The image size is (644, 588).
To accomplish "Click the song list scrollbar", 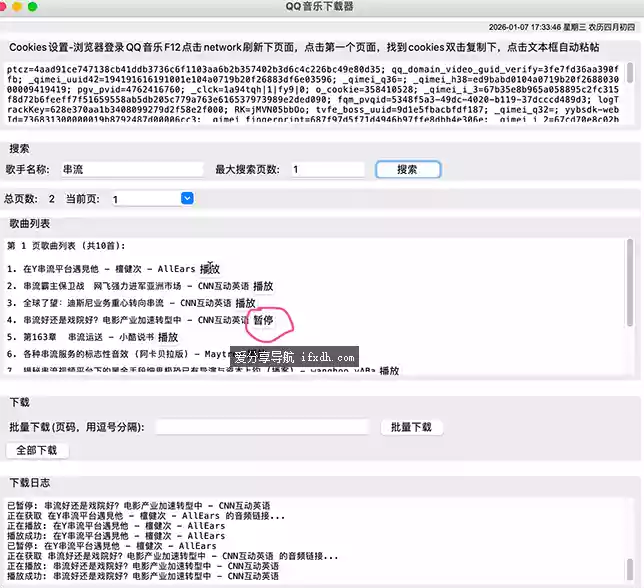I will [x=630, y=283].
